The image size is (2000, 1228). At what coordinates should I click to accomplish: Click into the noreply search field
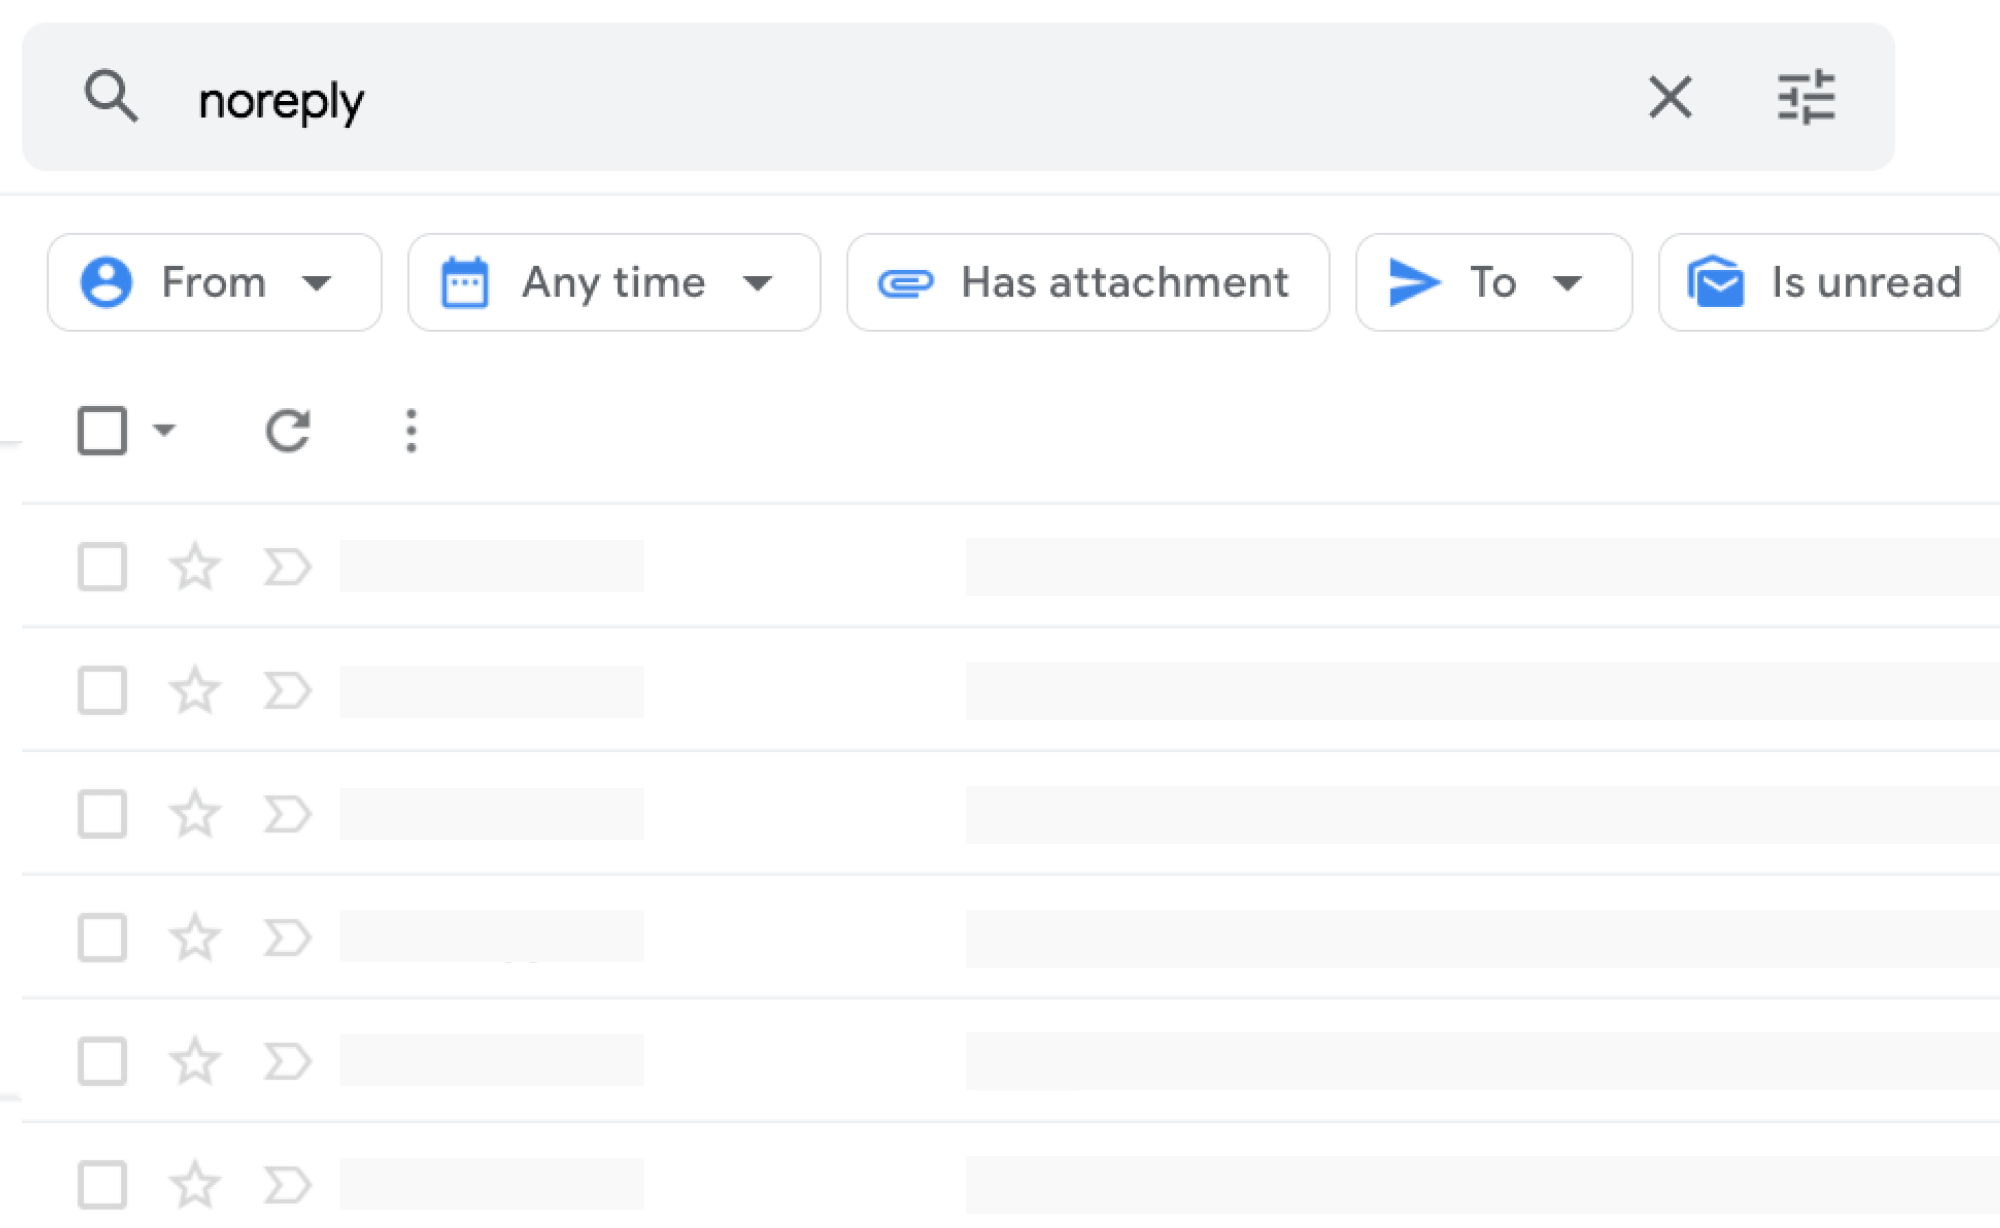[x=800, y=100]
